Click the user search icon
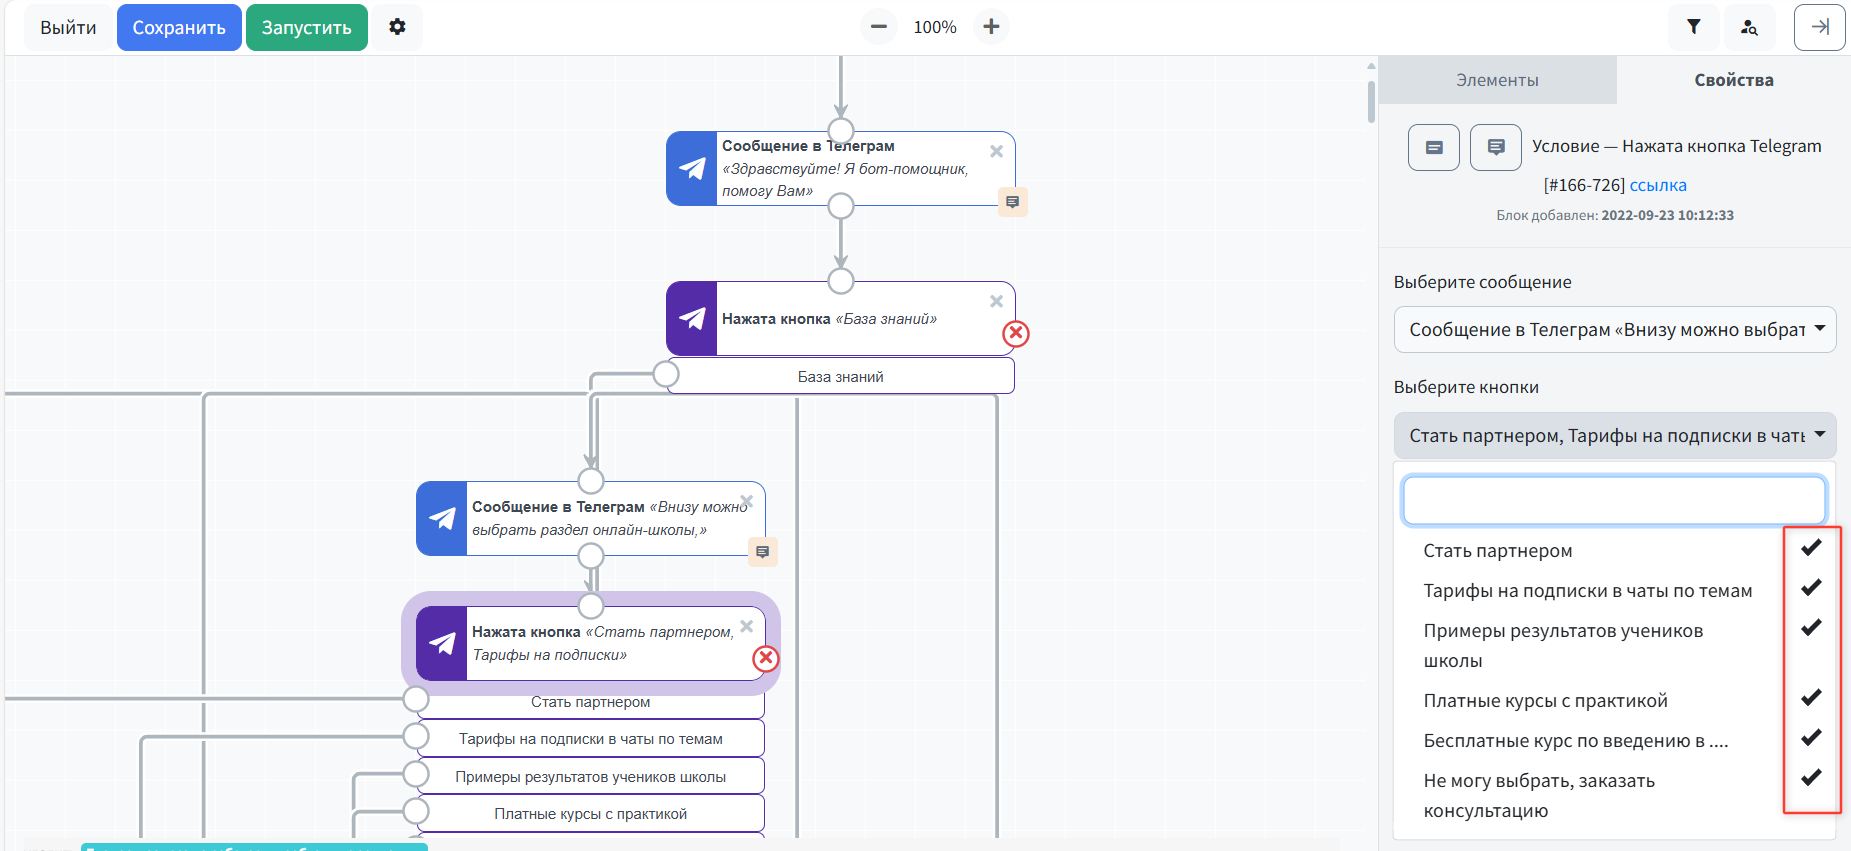 pos(1748,27)
